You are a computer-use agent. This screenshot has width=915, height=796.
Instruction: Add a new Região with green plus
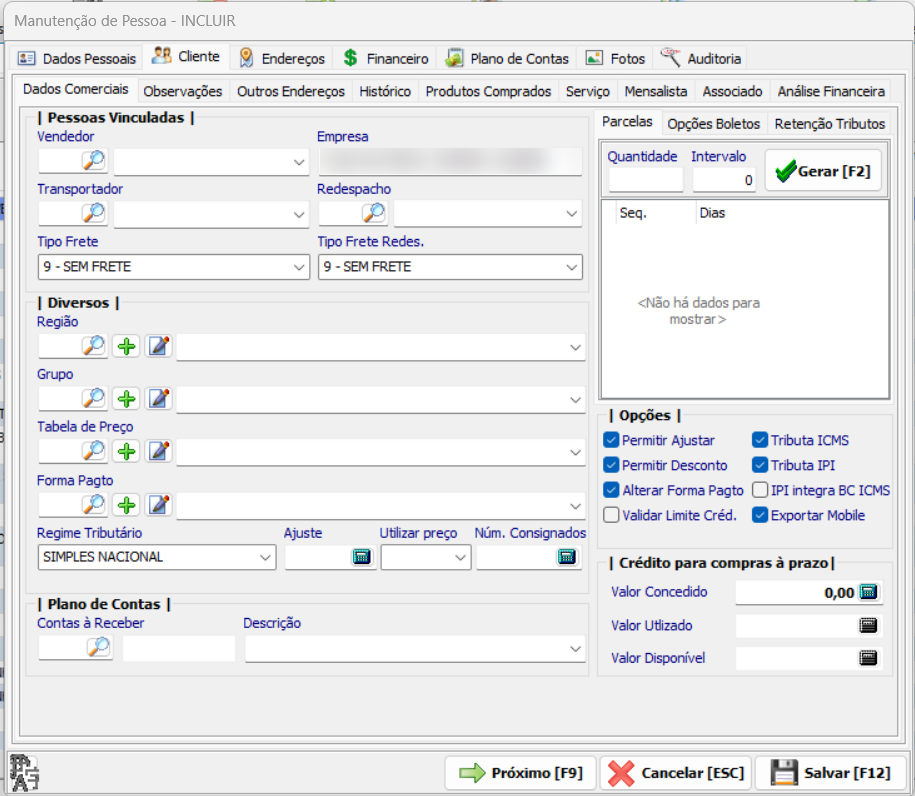coord(127,346)
